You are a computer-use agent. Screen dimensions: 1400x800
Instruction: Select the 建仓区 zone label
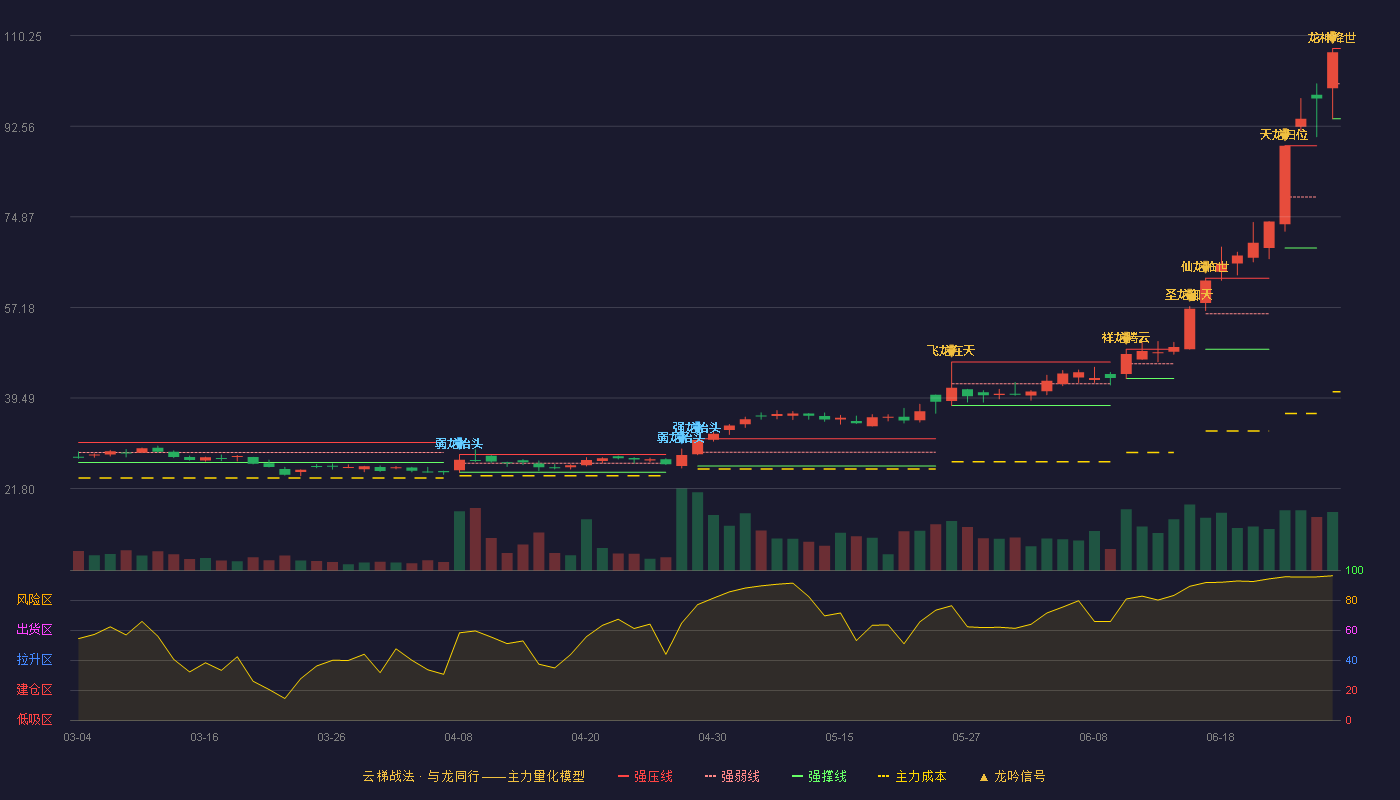pyautogui.click(x=35, y=690)
